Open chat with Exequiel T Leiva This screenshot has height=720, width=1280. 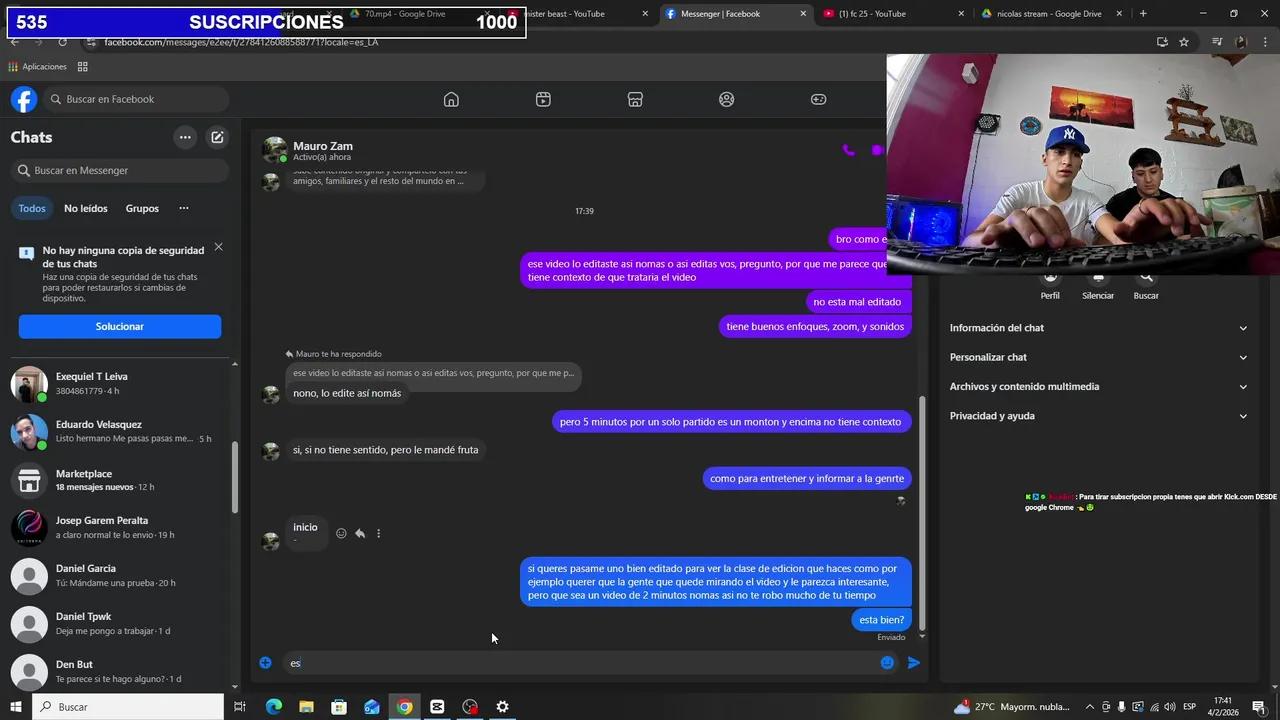coord(118,384)
